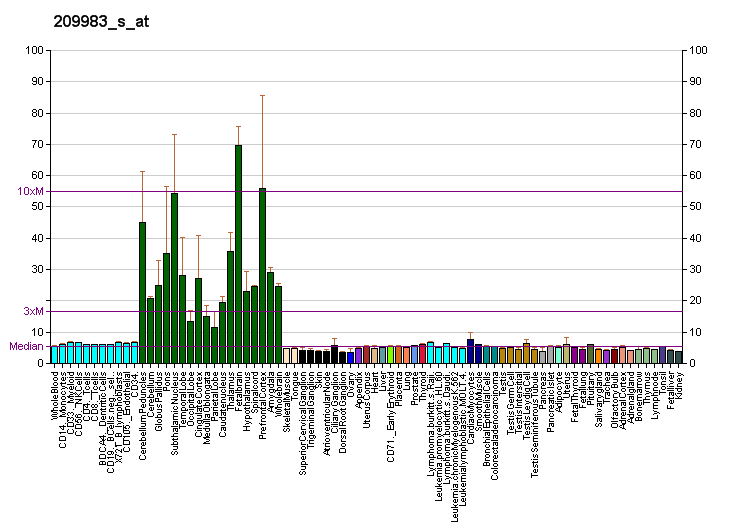Click the Colorectaladenocarcinoma axis label

pos(495,418)
